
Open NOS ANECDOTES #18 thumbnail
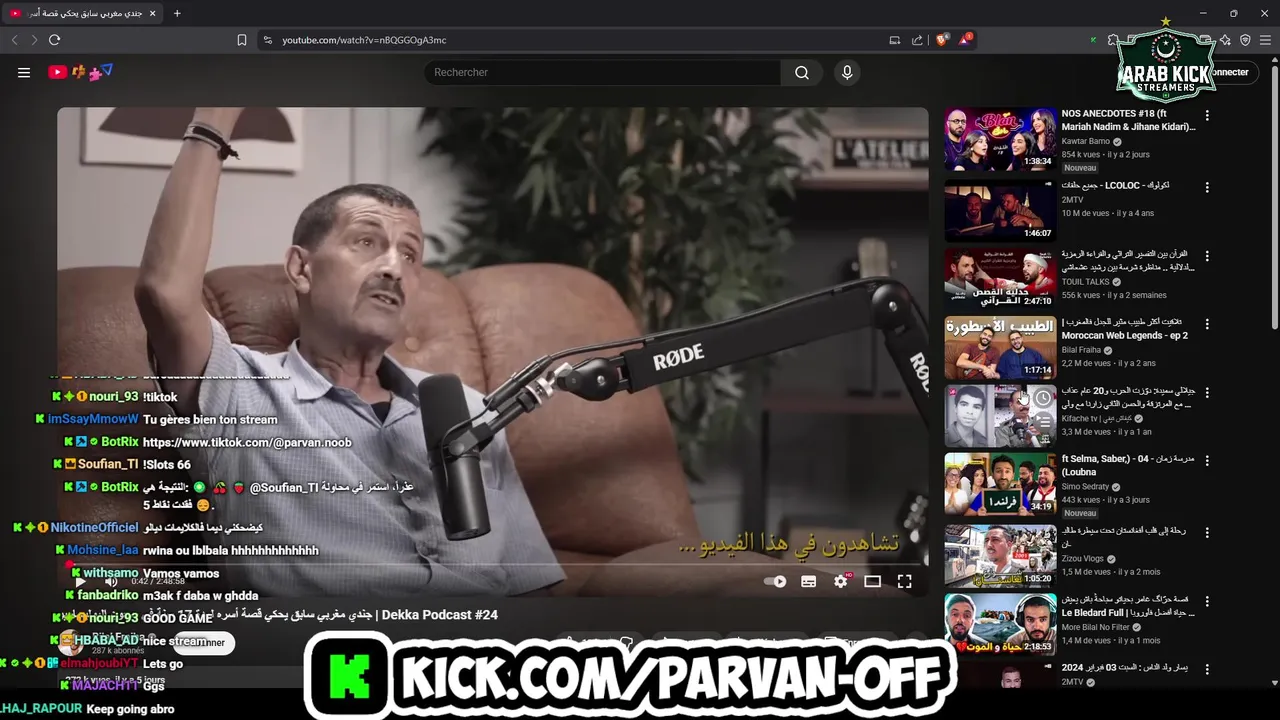1000,139
